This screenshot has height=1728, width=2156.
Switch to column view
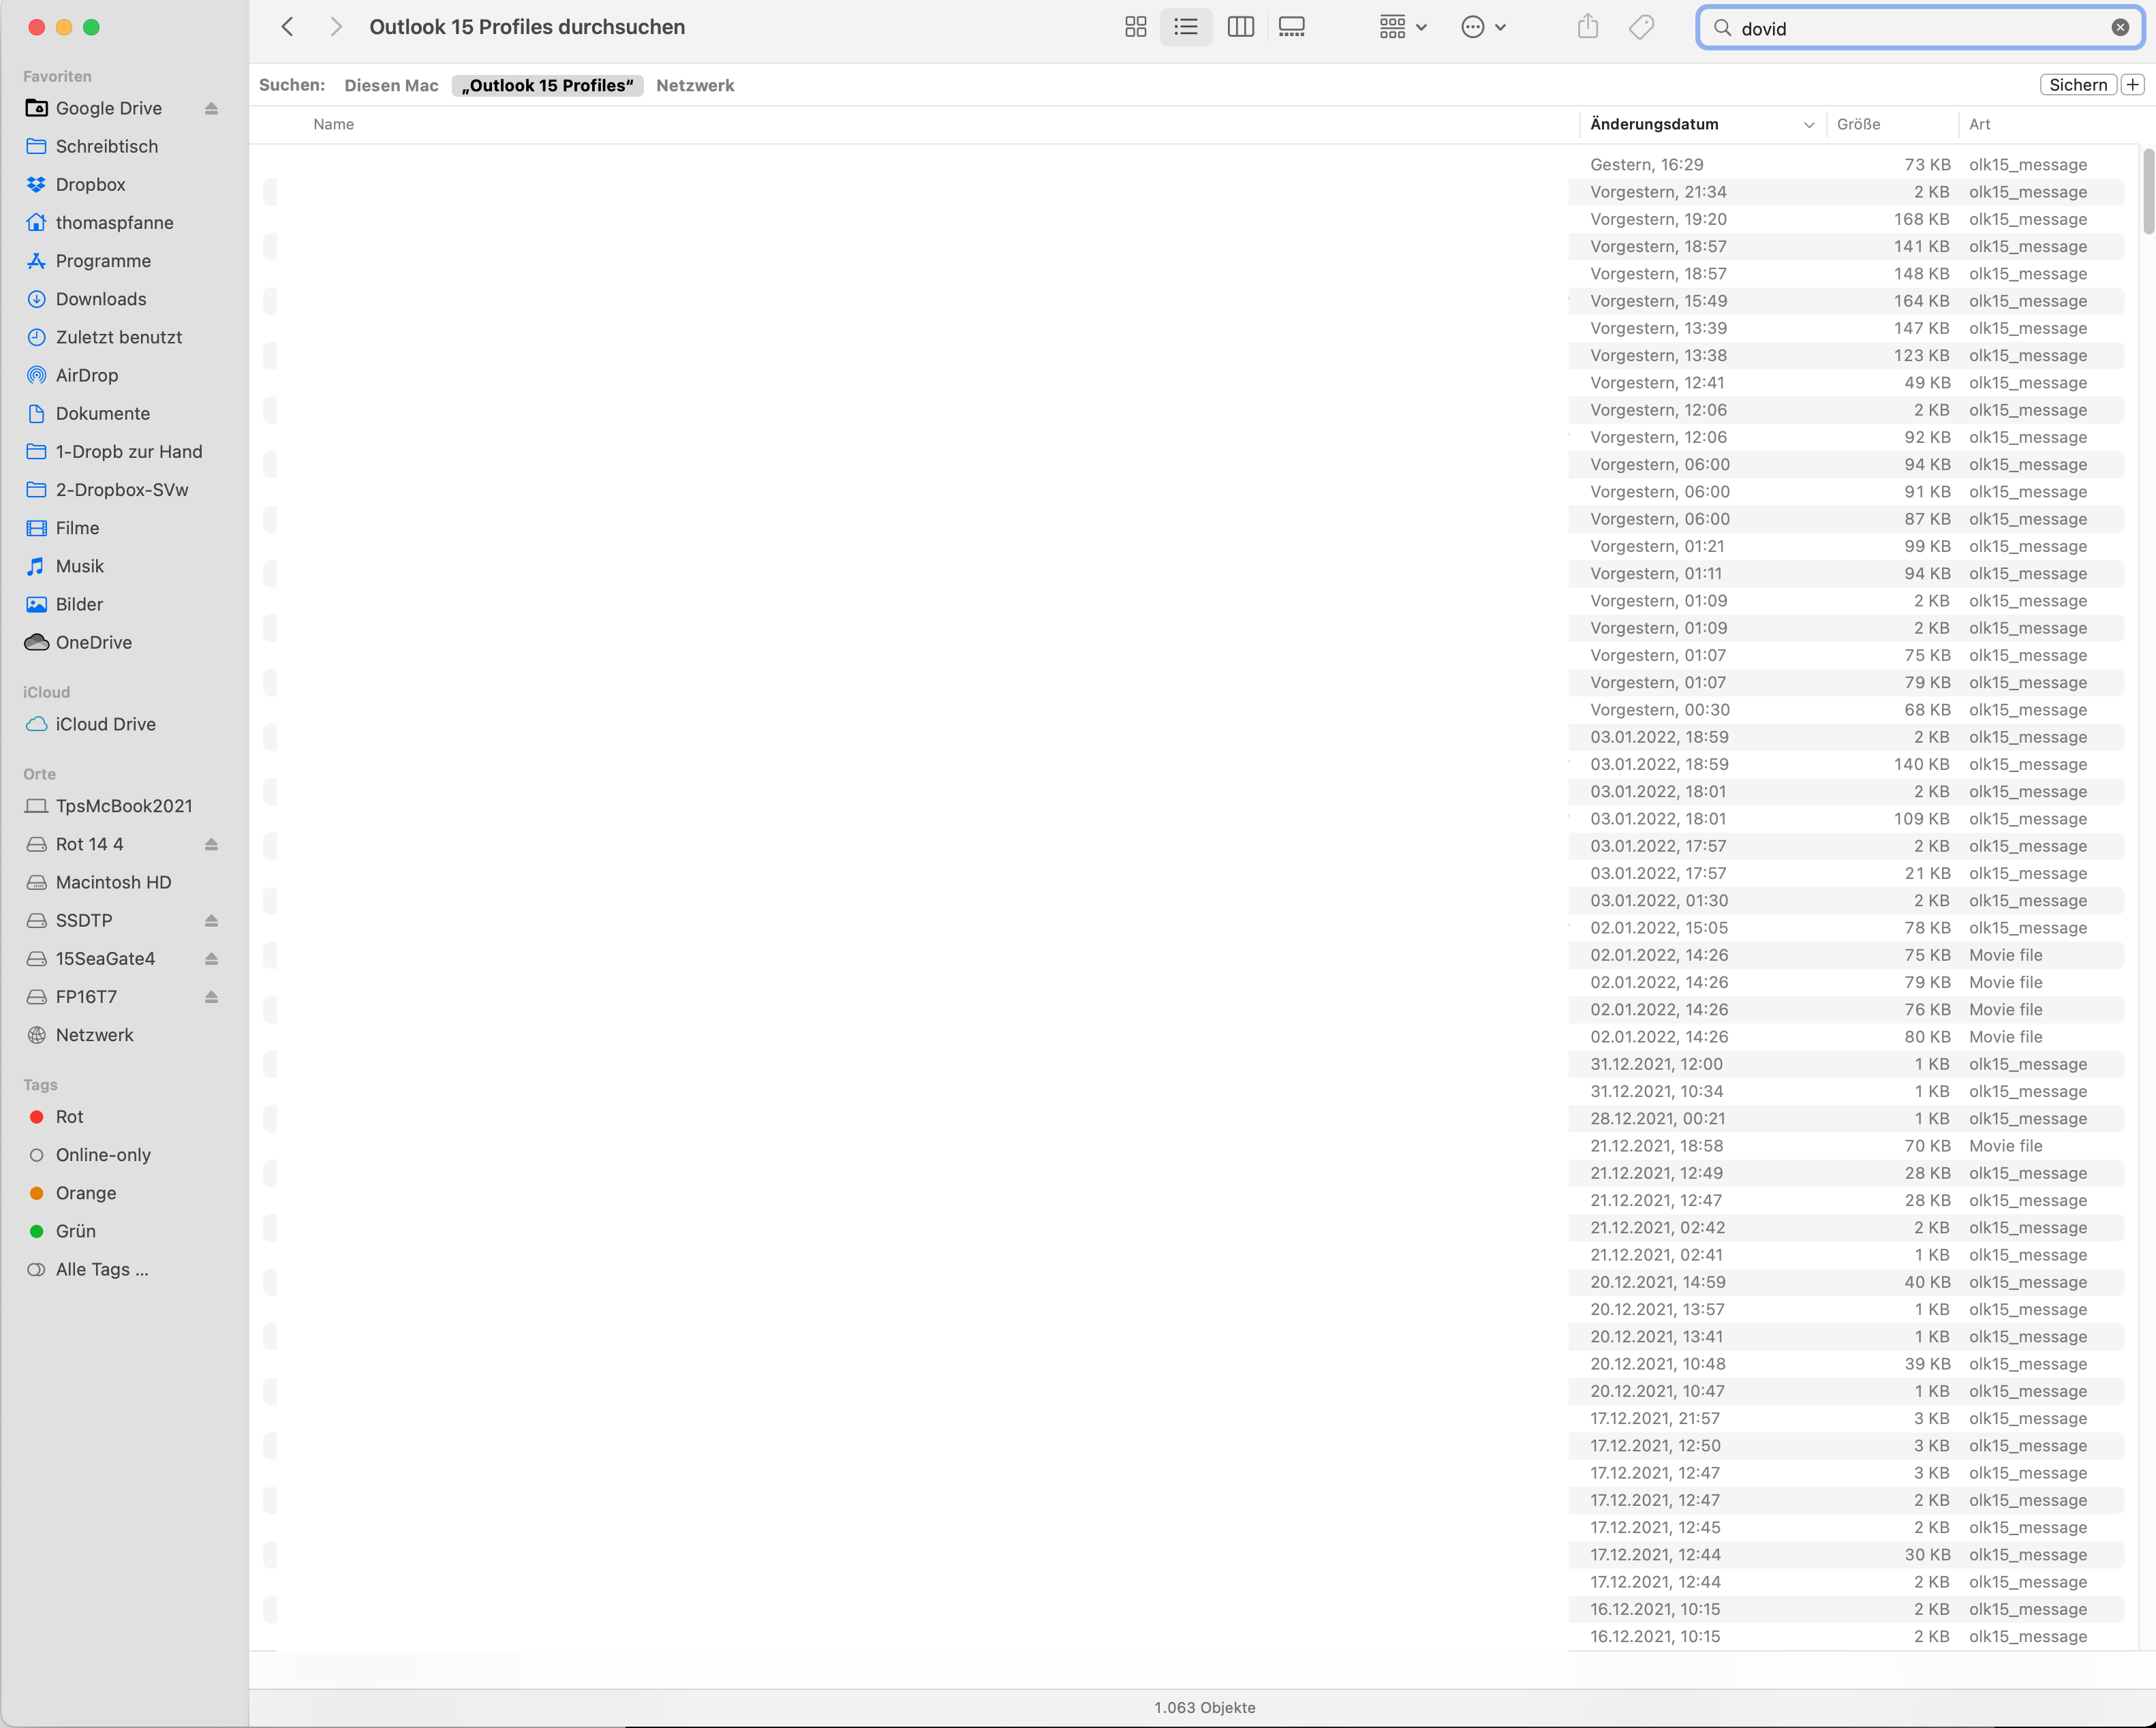coord(1240,27)
